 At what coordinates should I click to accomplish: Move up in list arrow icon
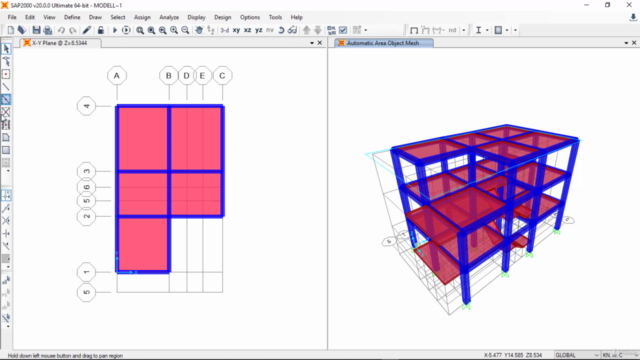[x=307, y=30]
